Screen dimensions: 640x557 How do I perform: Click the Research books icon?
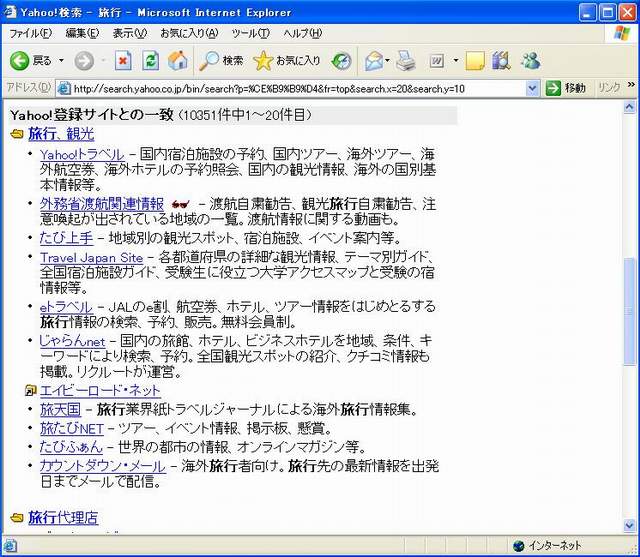pos(501,61)
